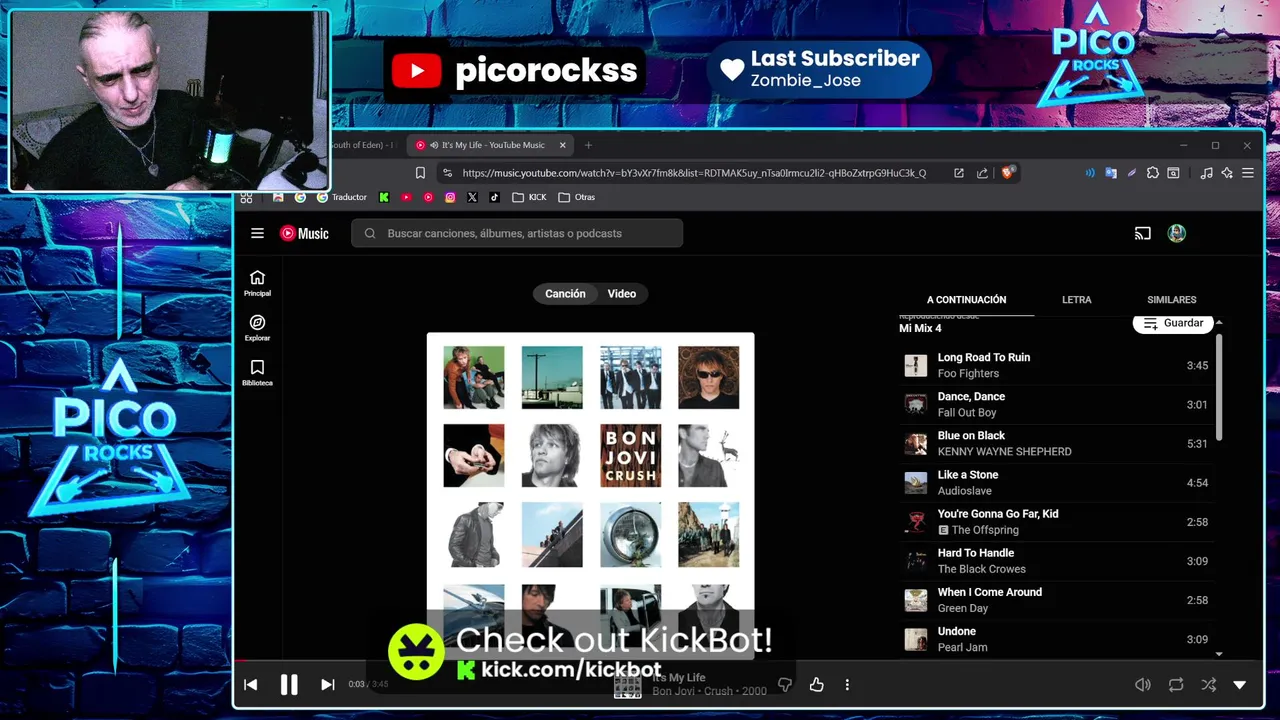This screenshot has width=1280, height=720.
Task: Open the user account avatar menu
Action: [1177, 233]
